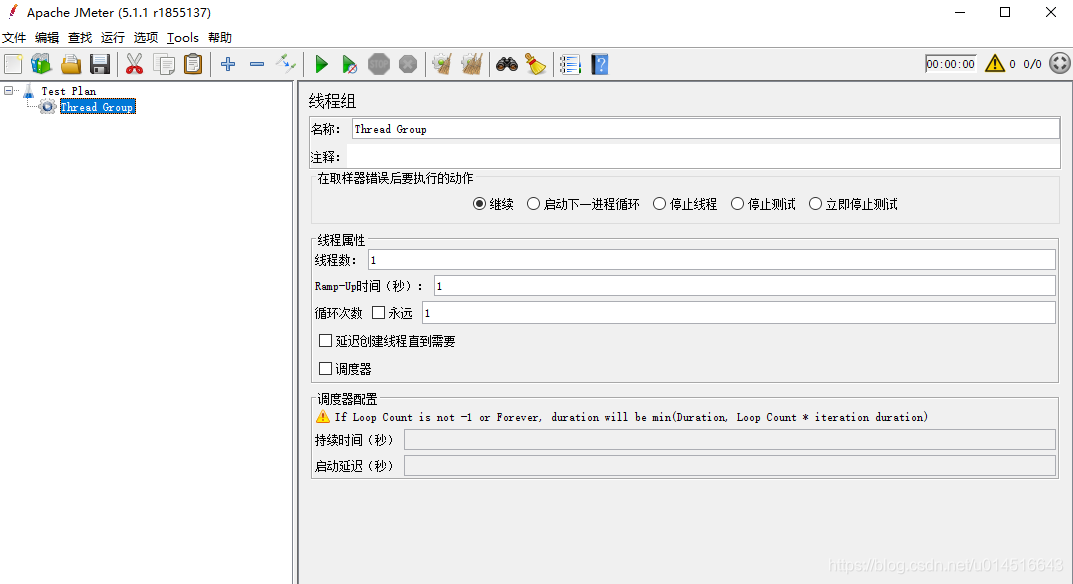Start the test with green play icon

(321, 64)
